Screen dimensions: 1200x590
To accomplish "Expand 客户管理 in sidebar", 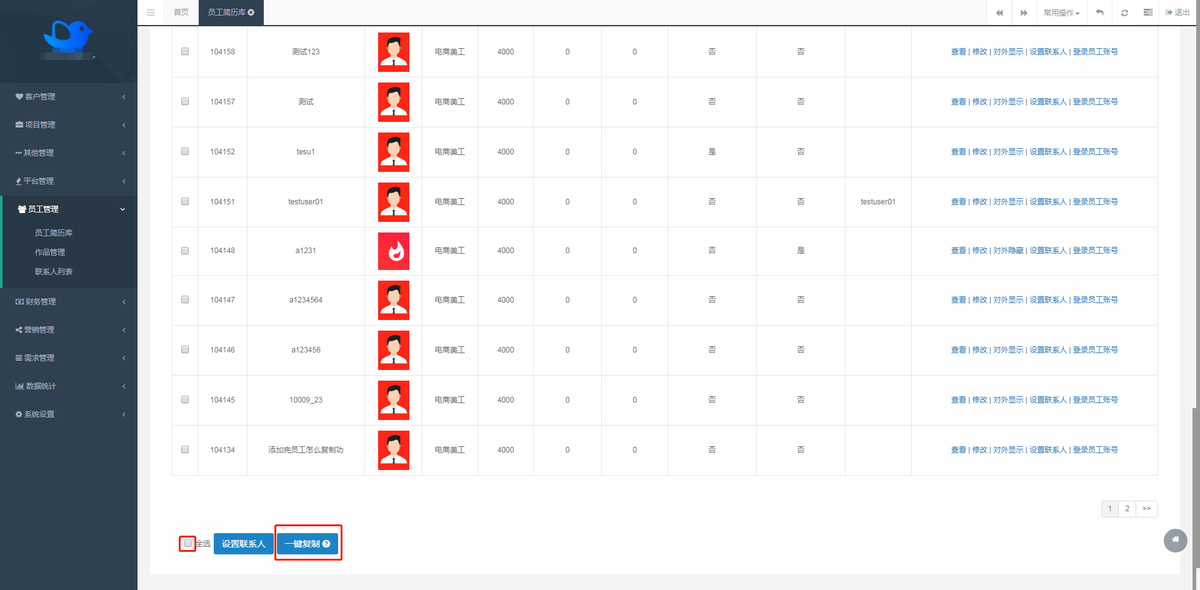I will pyautogui.click(x=68, y=97).
